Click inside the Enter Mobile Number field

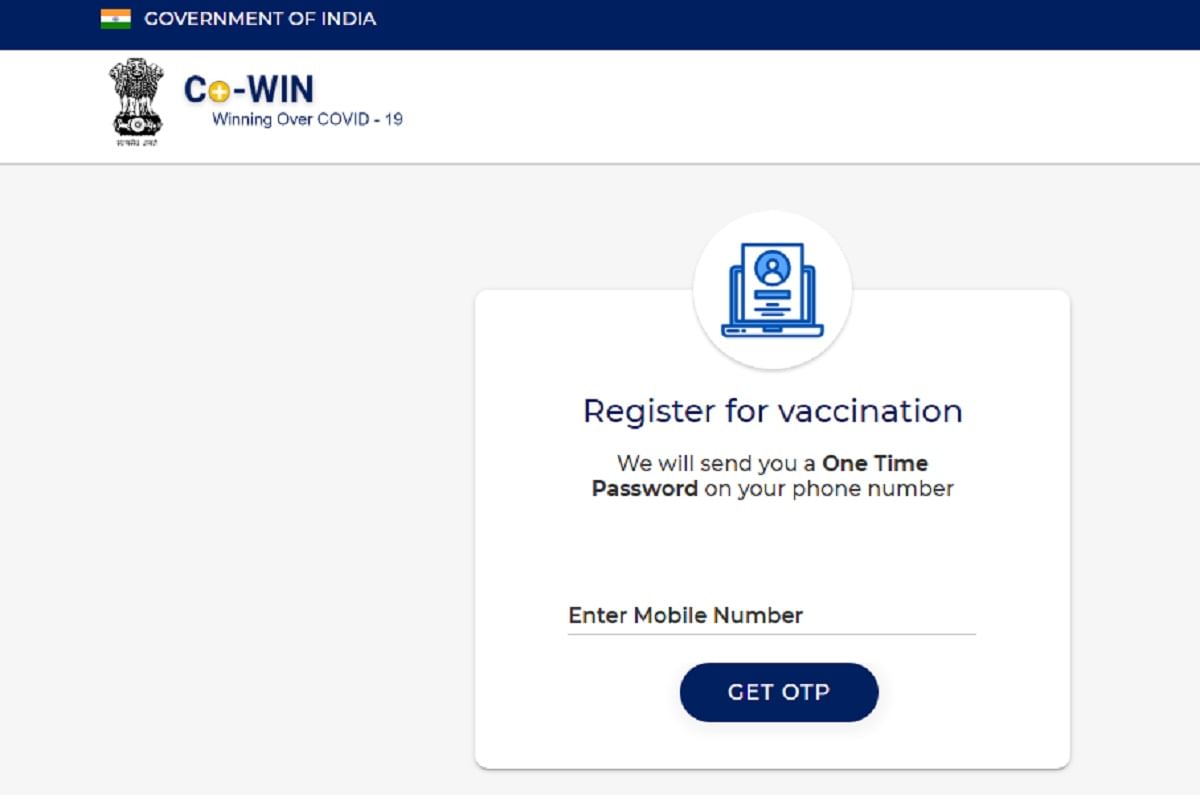770,615
